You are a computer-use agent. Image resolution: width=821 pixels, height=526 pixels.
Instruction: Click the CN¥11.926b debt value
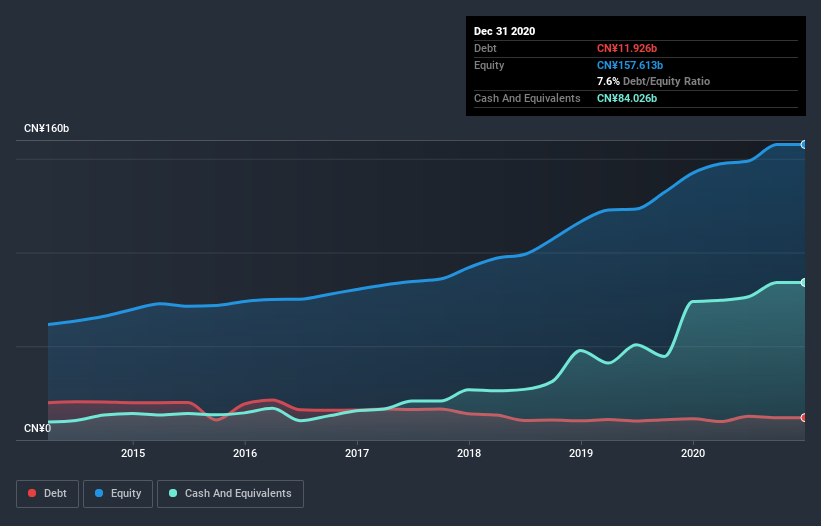pos(627,48)
